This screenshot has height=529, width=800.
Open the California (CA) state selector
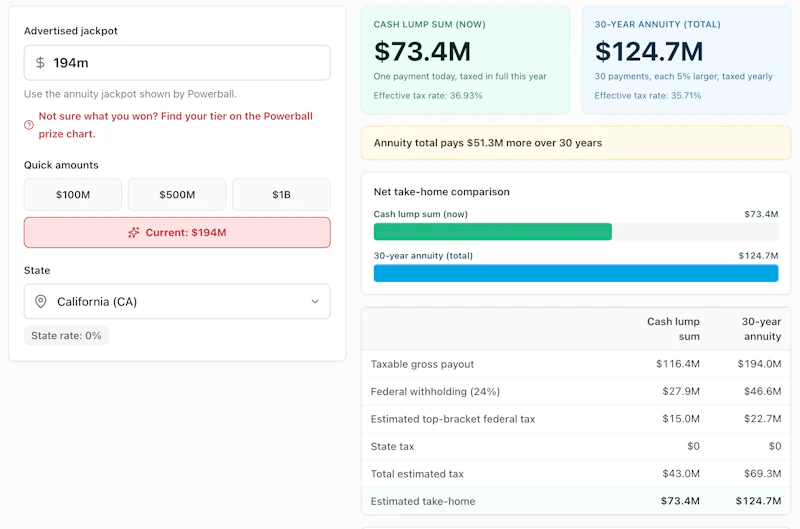point(177,301)
